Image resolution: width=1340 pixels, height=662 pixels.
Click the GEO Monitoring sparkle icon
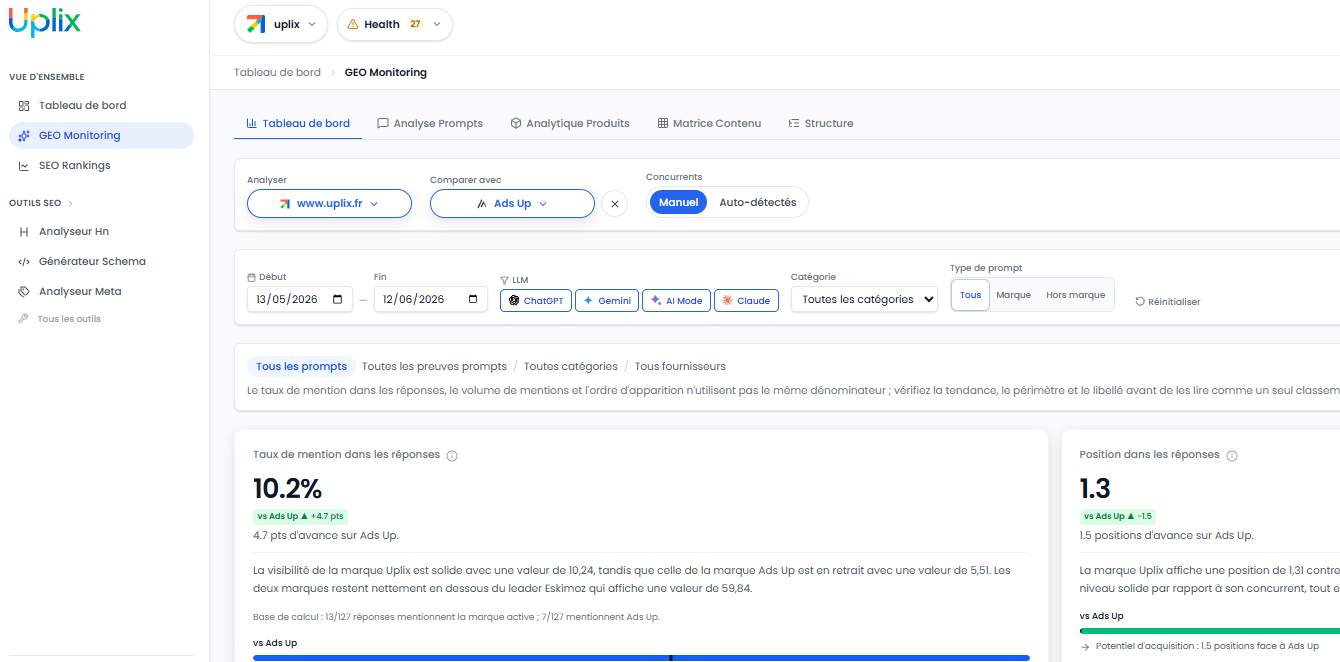24,135
